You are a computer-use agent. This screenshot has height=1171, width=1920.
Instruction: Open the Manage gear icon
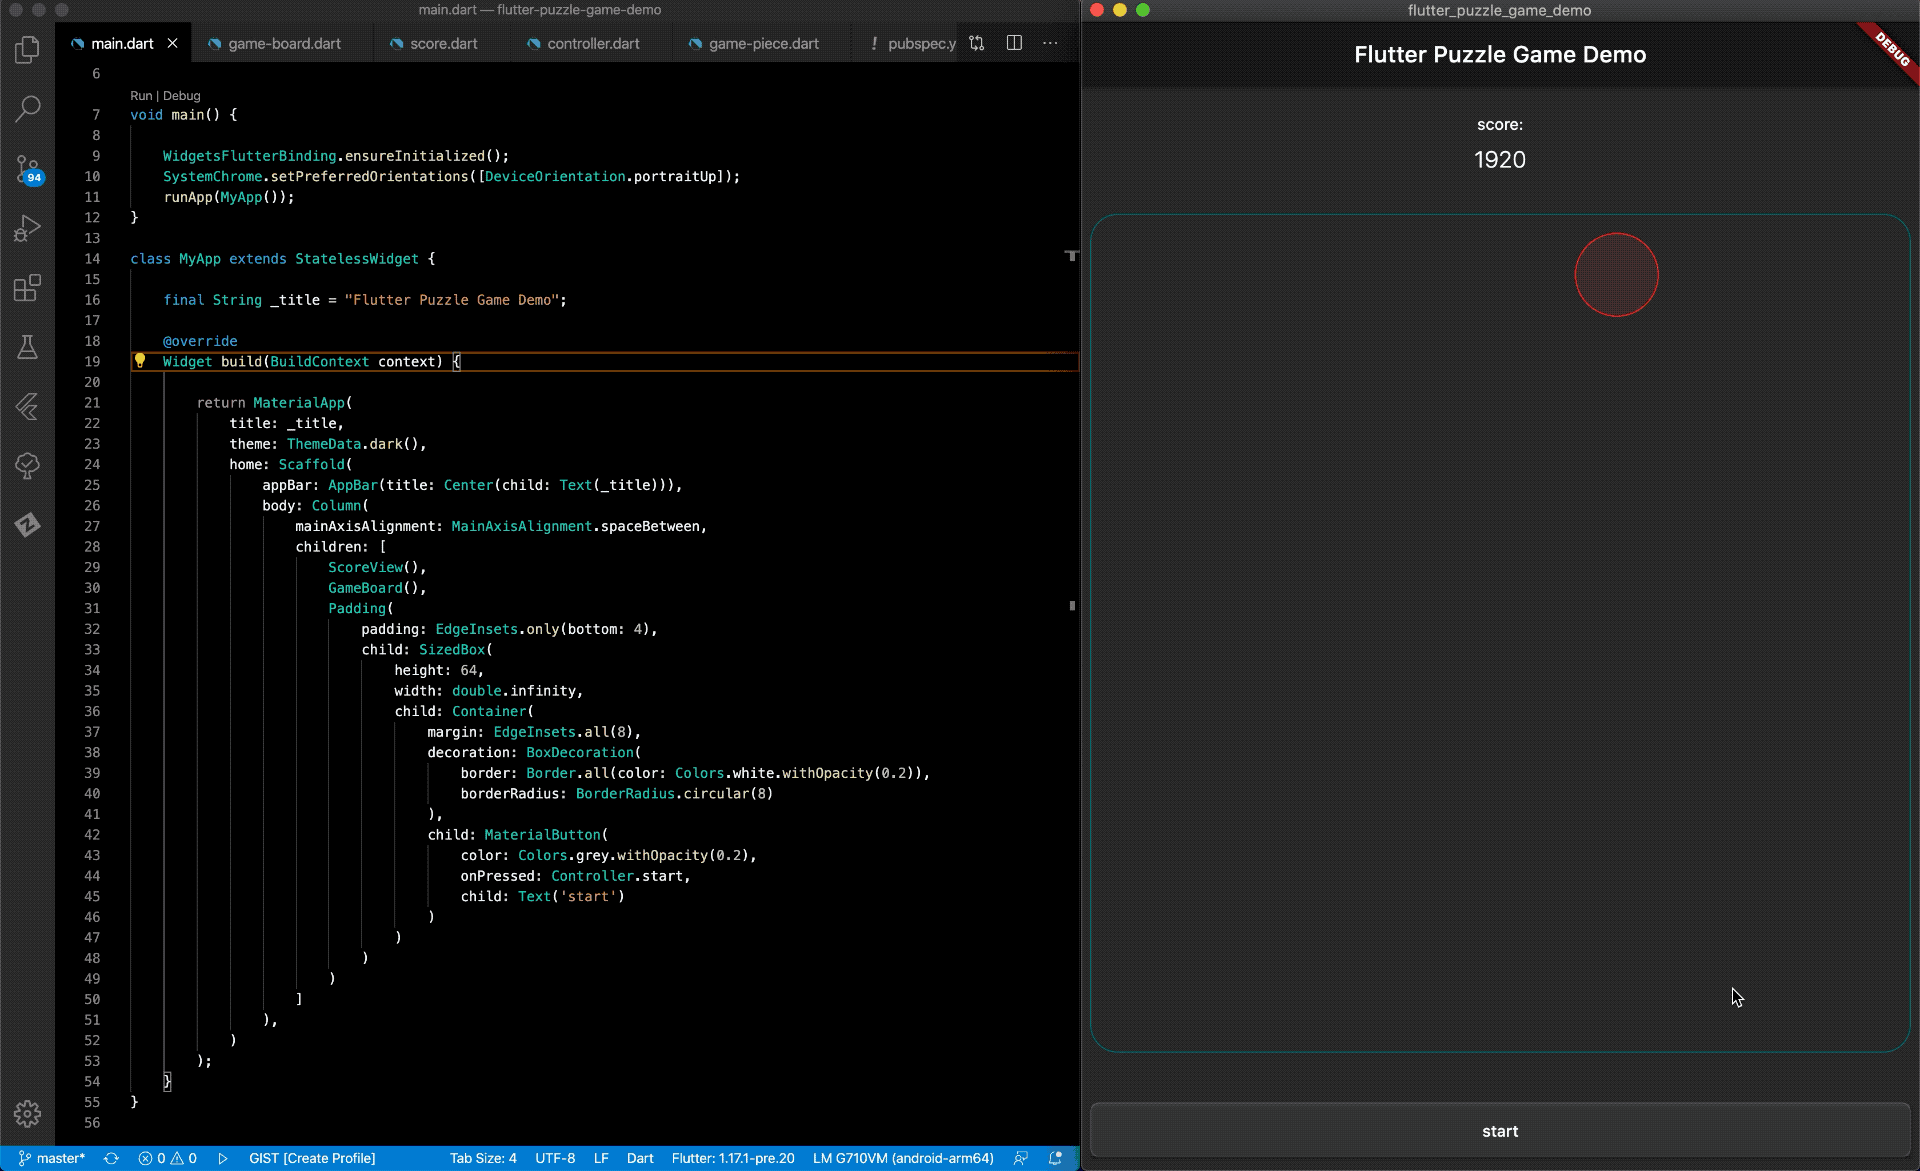coord(27,1113)
